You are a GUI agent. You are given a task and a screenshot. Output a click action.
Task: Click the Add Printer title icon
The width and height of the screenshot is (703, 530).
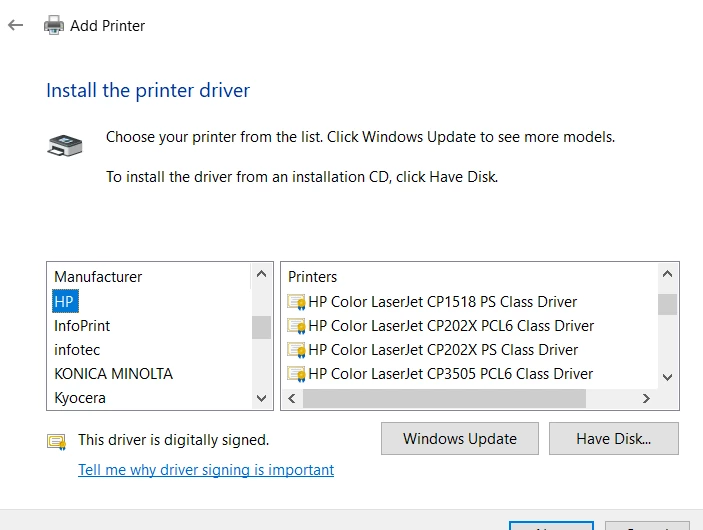point(54,25)
